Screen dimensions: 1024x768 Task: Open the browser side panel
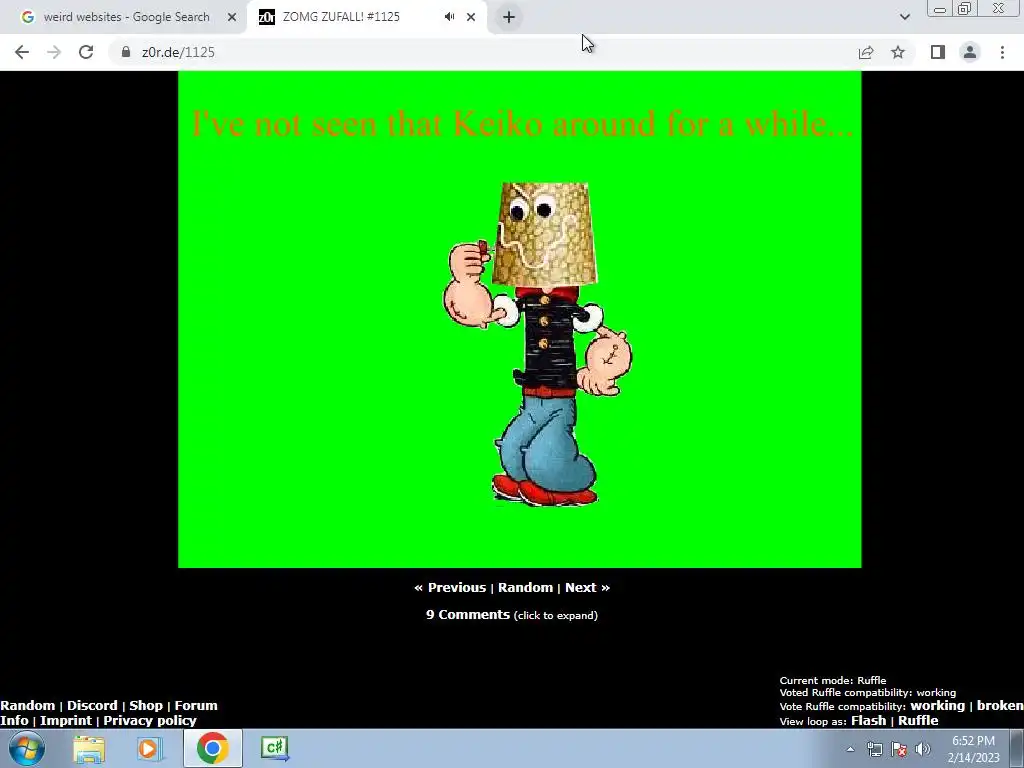(938, 52)
